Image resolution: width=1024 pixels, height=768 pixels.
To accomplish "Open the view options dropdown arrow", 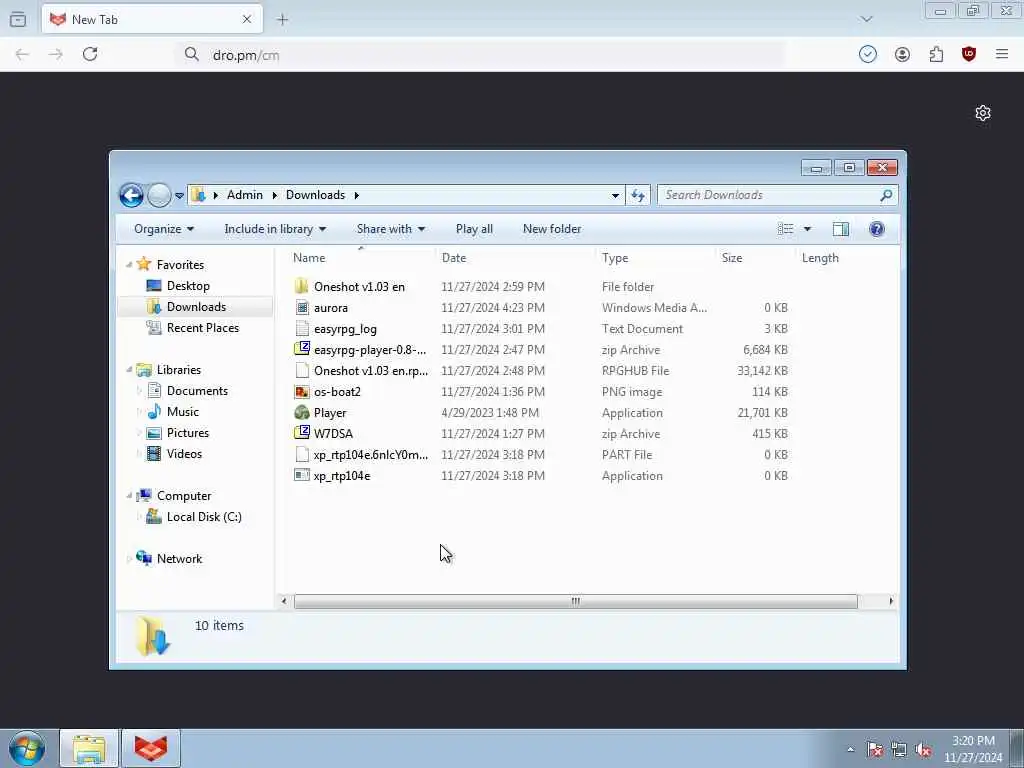I will (x=807, y=229).
